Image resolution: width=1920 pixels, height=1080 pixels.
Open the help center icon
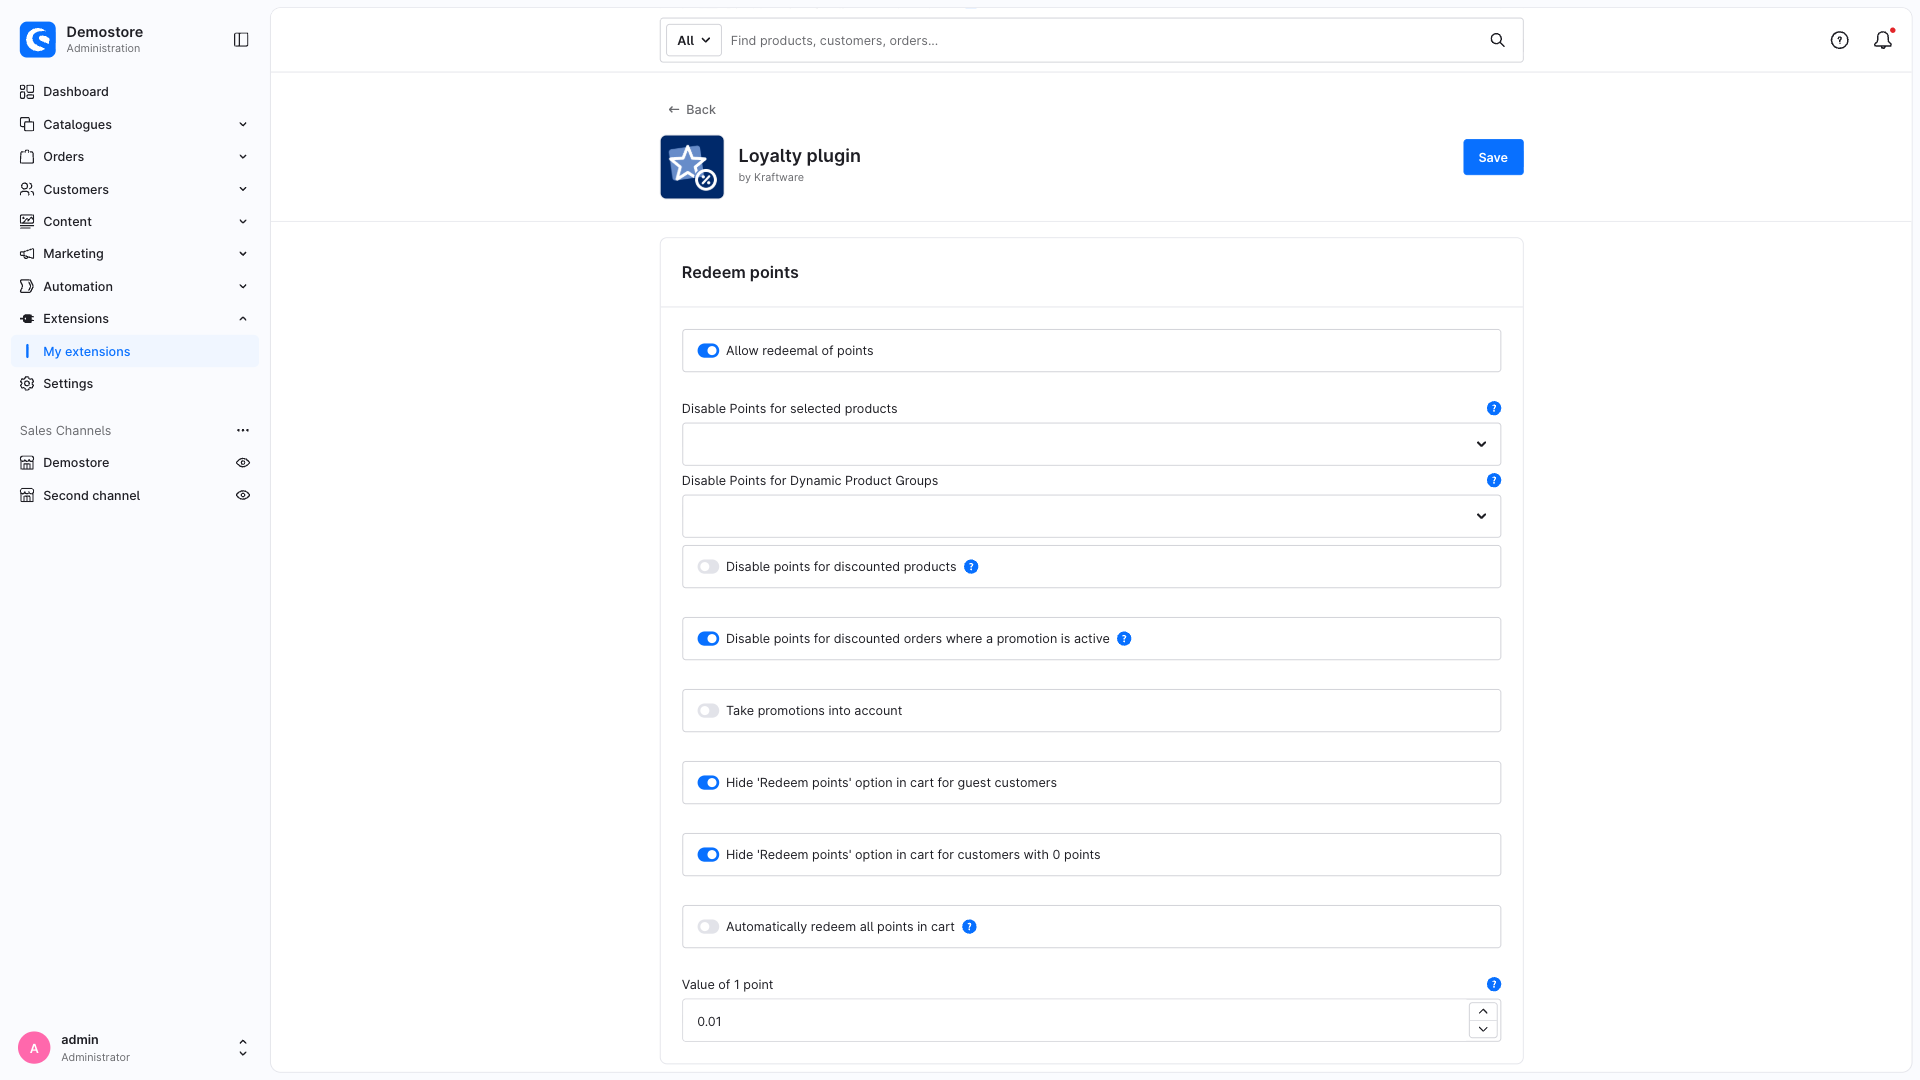[x=1839, y=40]
